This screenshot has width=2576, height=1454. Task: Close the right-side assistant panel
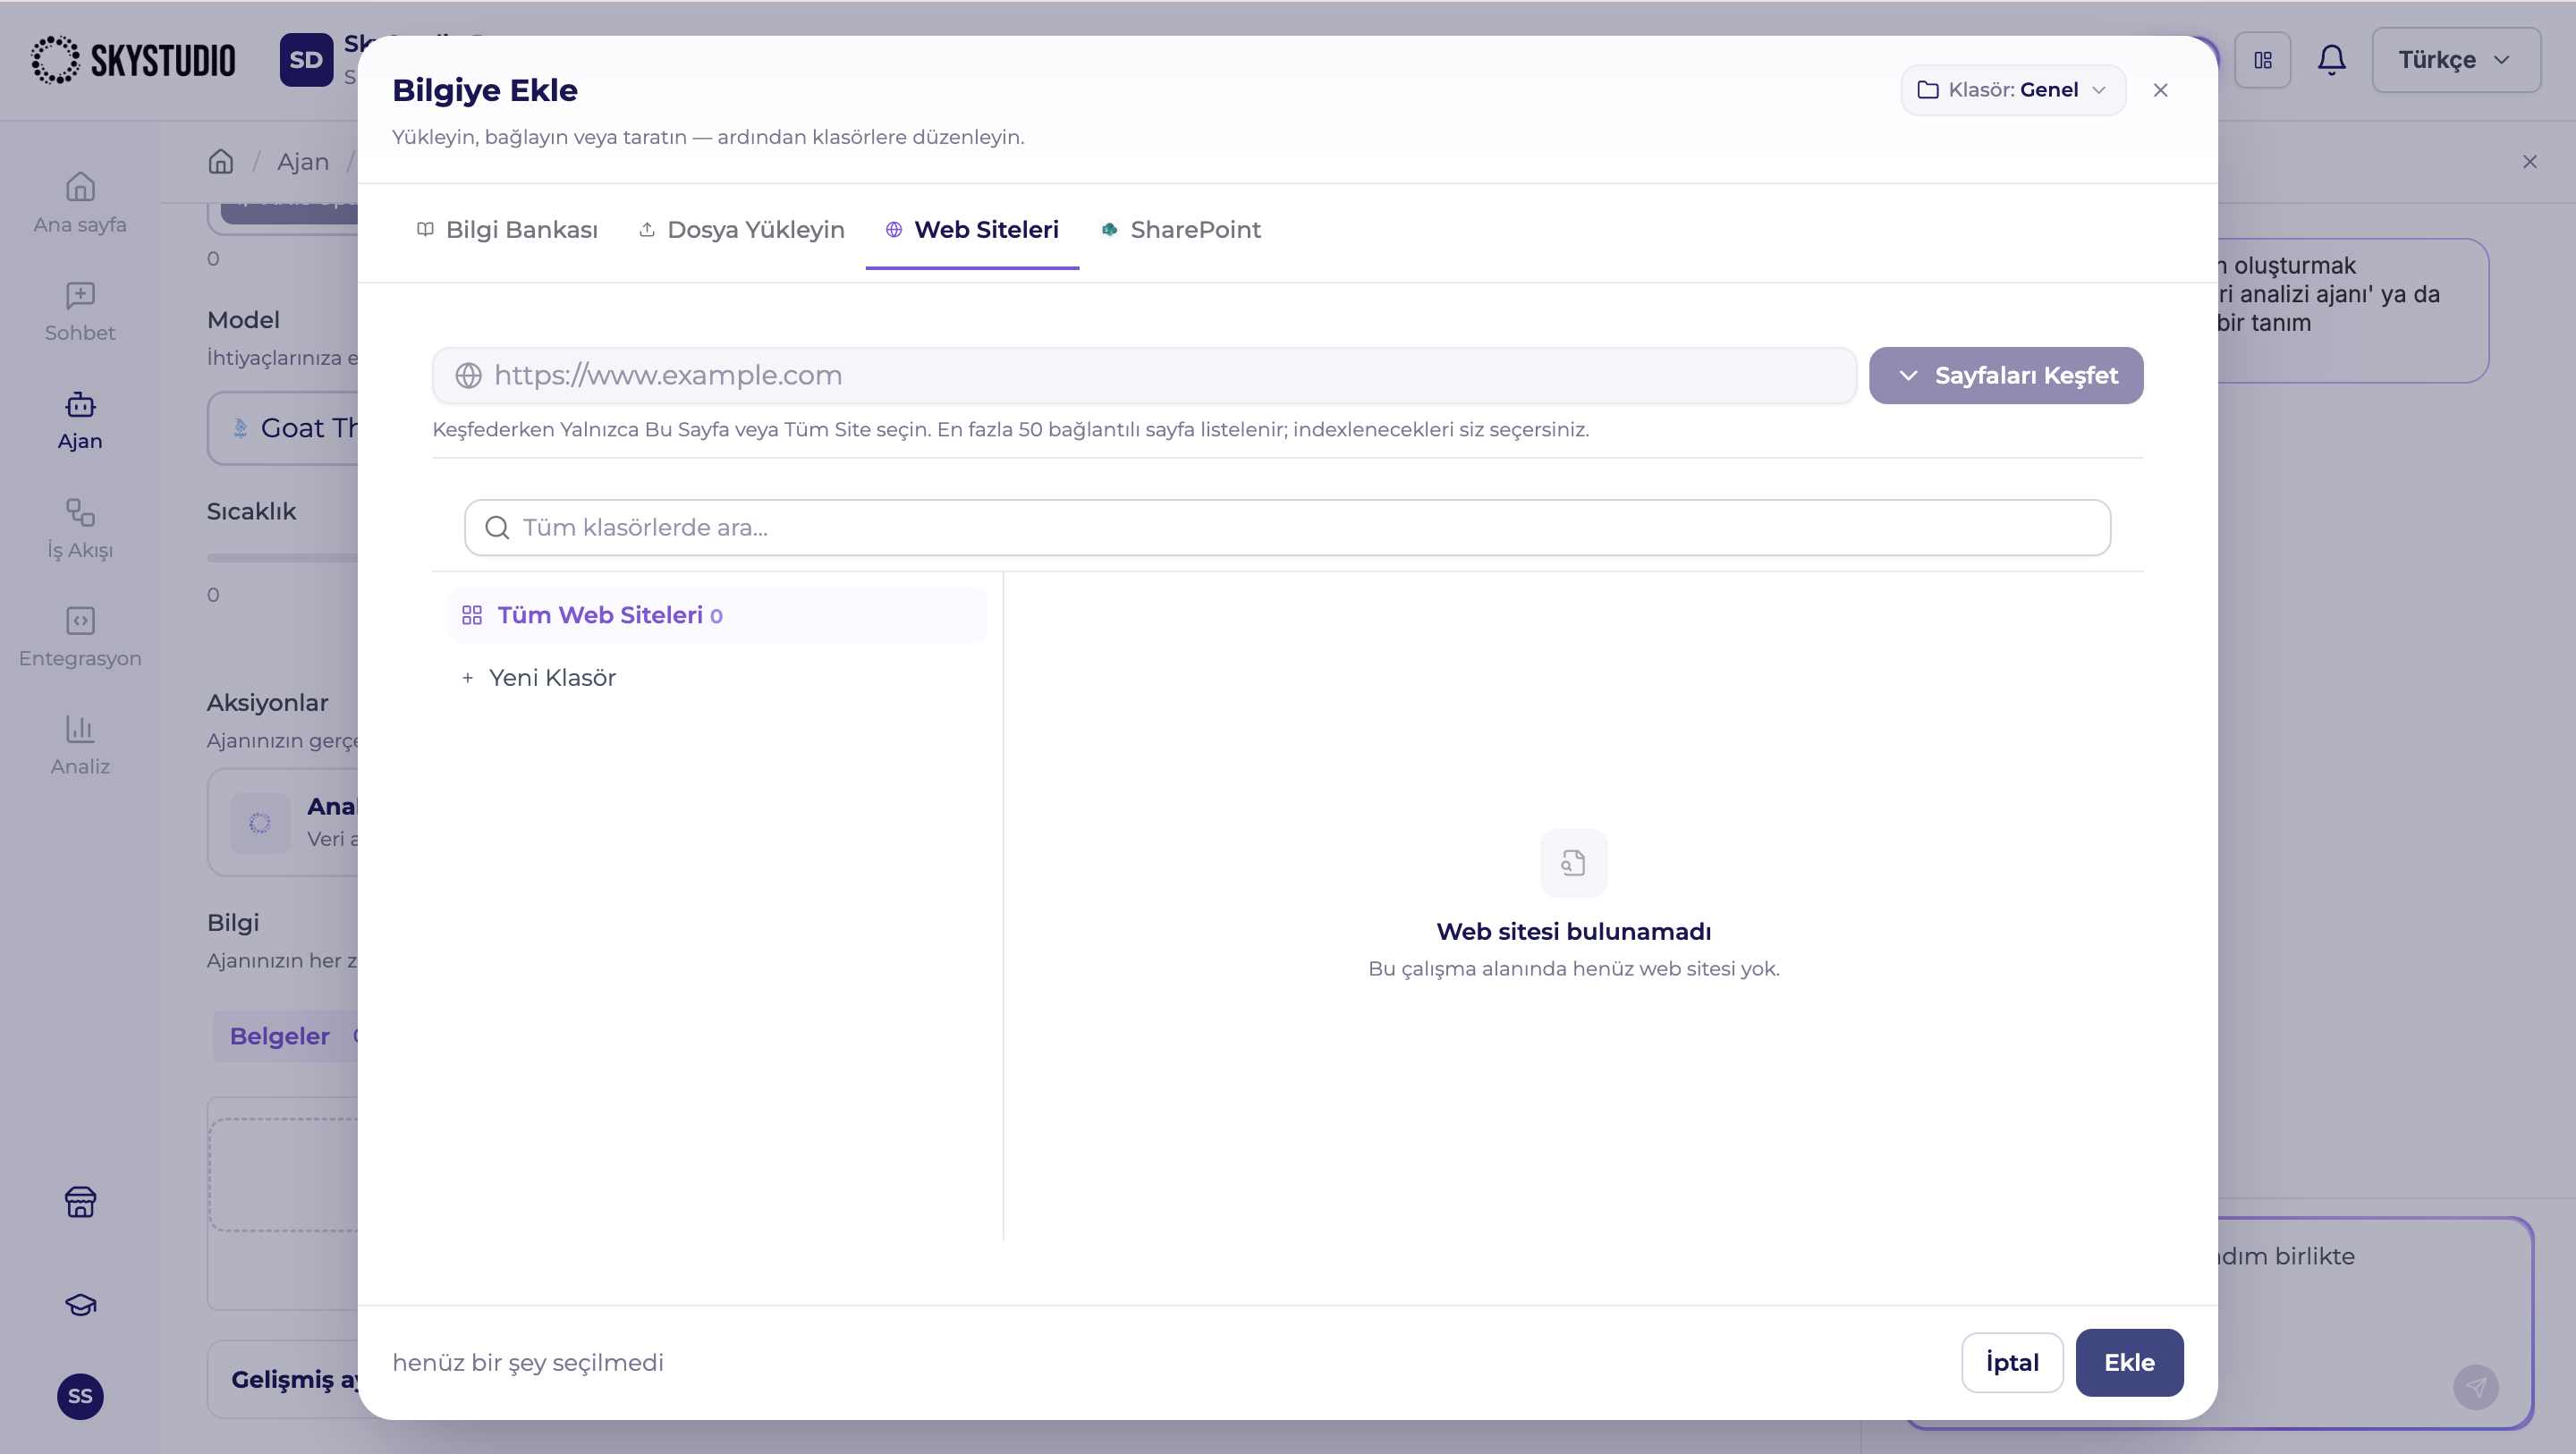(2529, 162)
